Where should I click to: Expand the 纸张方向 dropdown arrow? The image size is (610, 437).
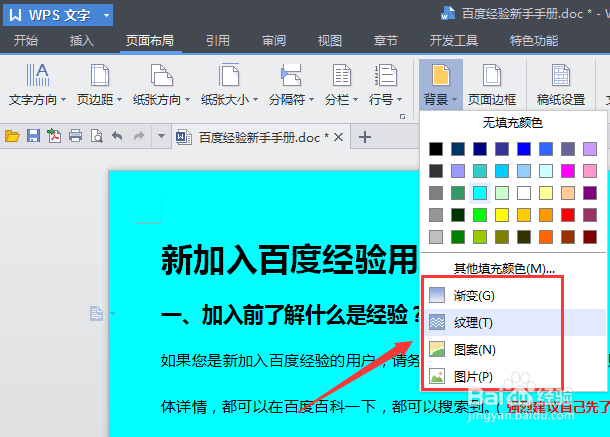coord(188,100)
